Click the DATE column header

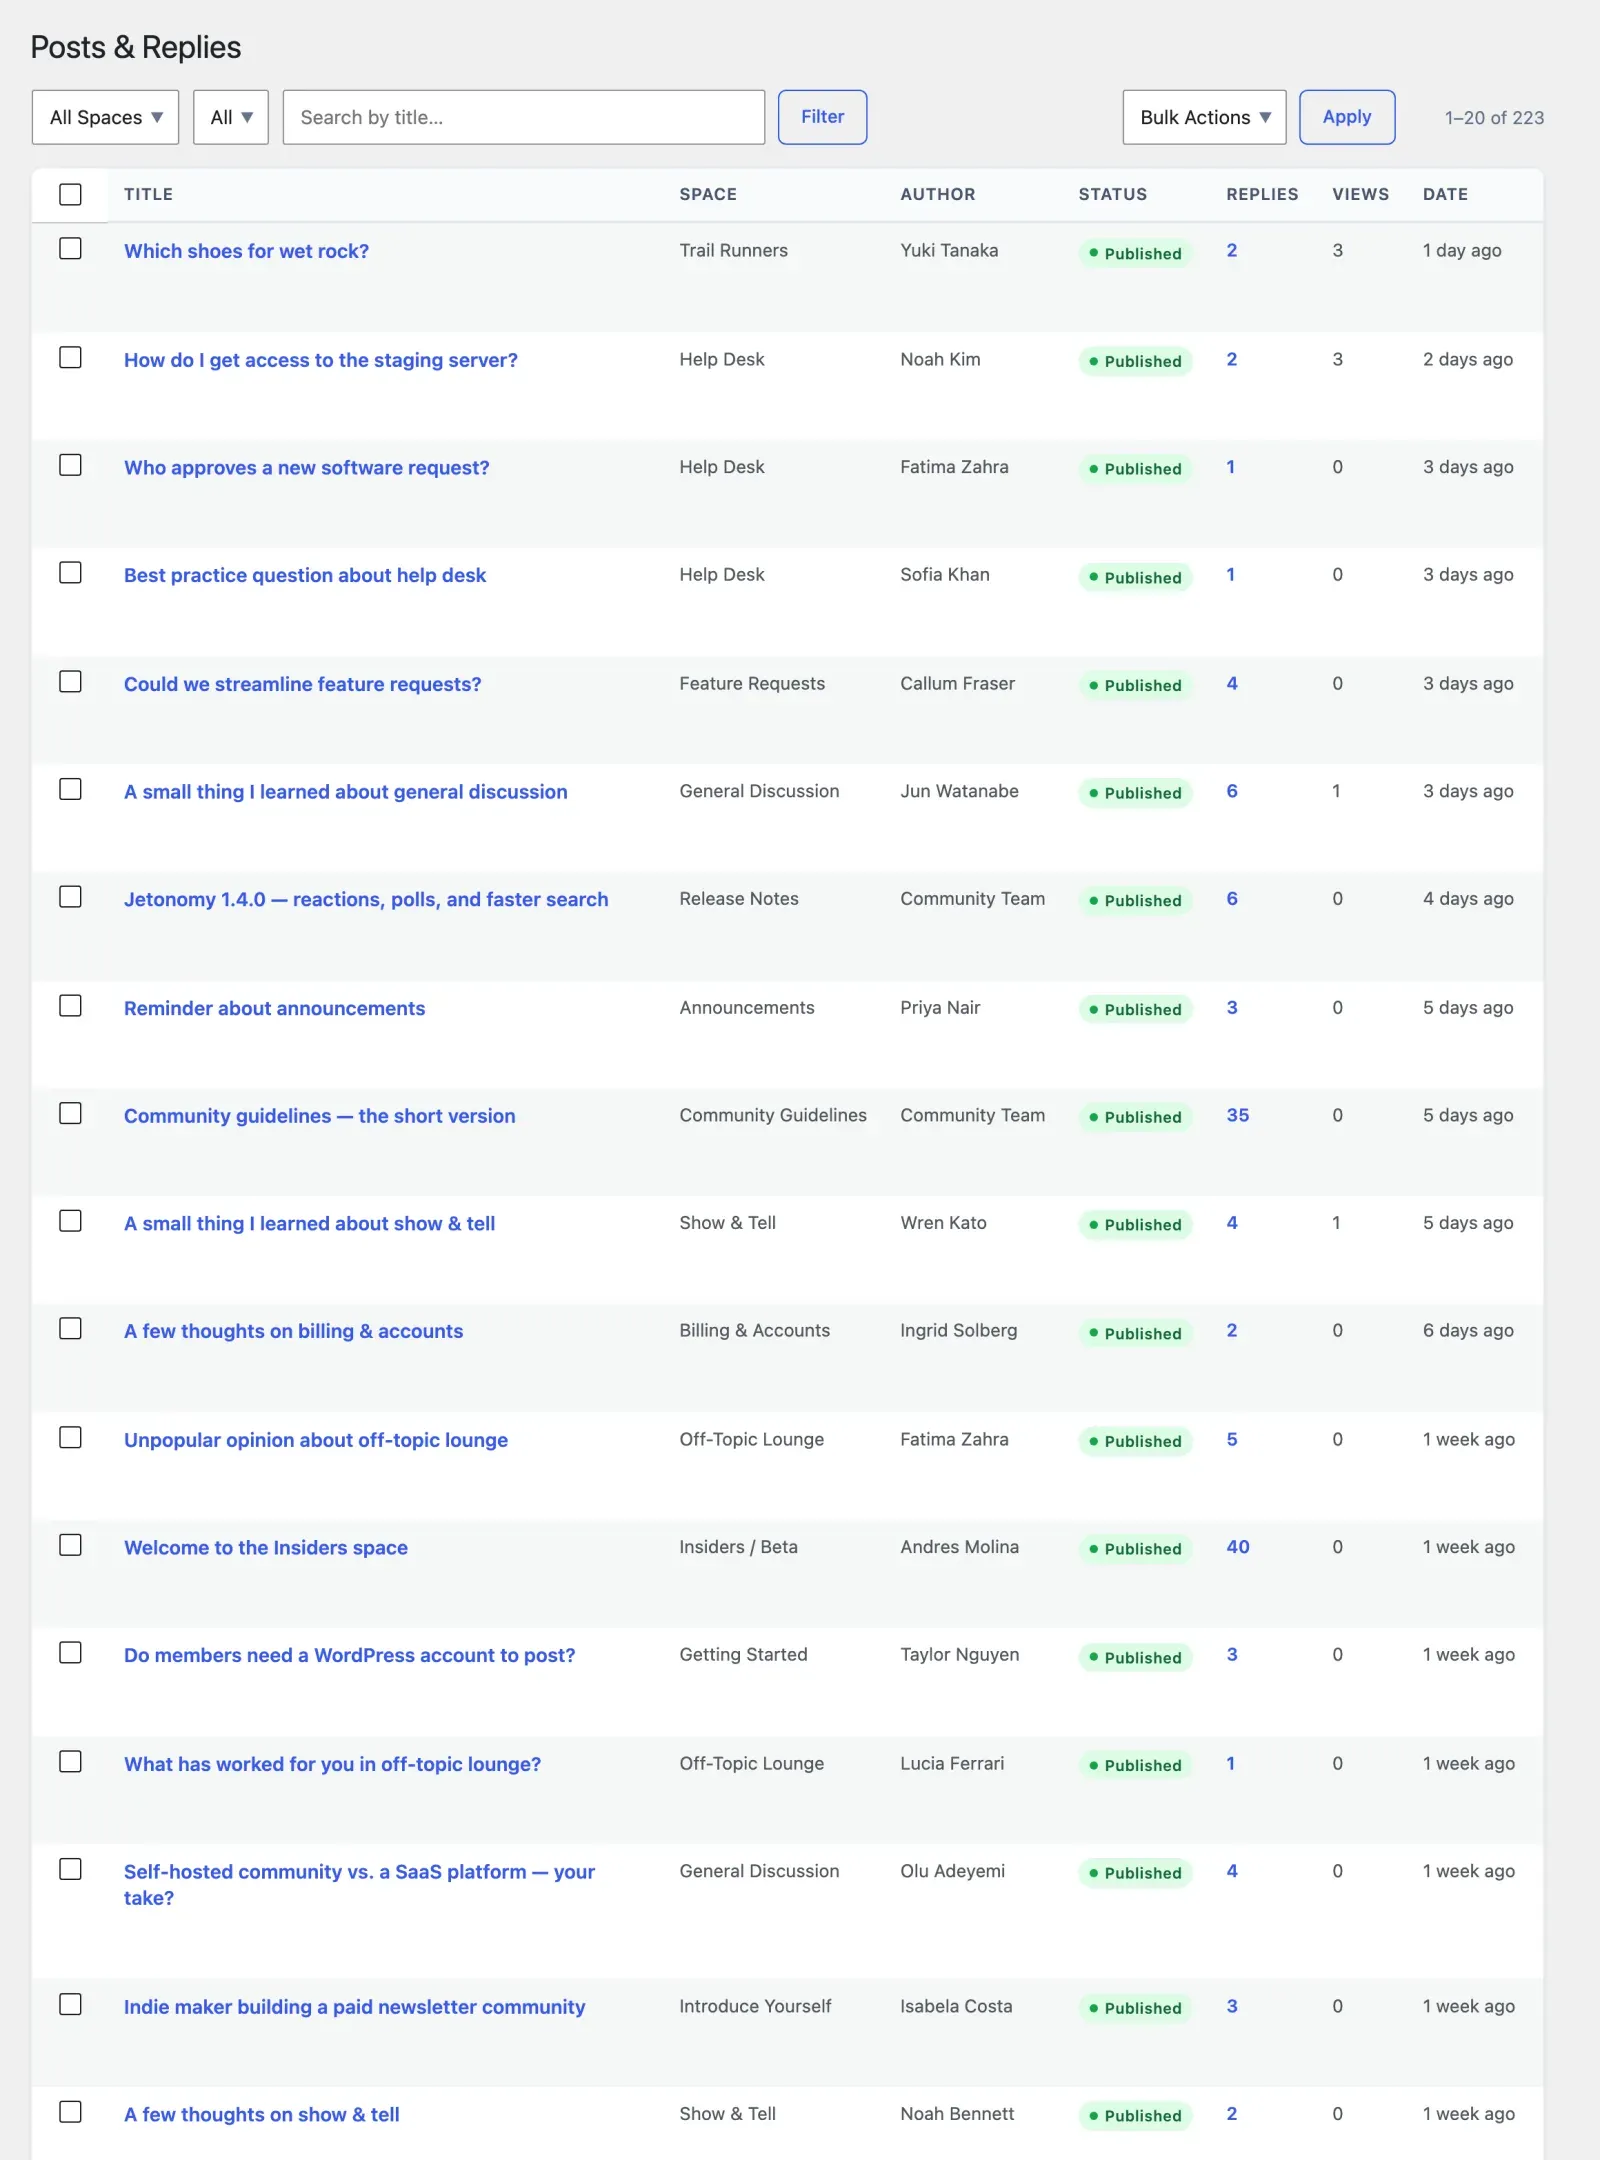[1445, 194]
